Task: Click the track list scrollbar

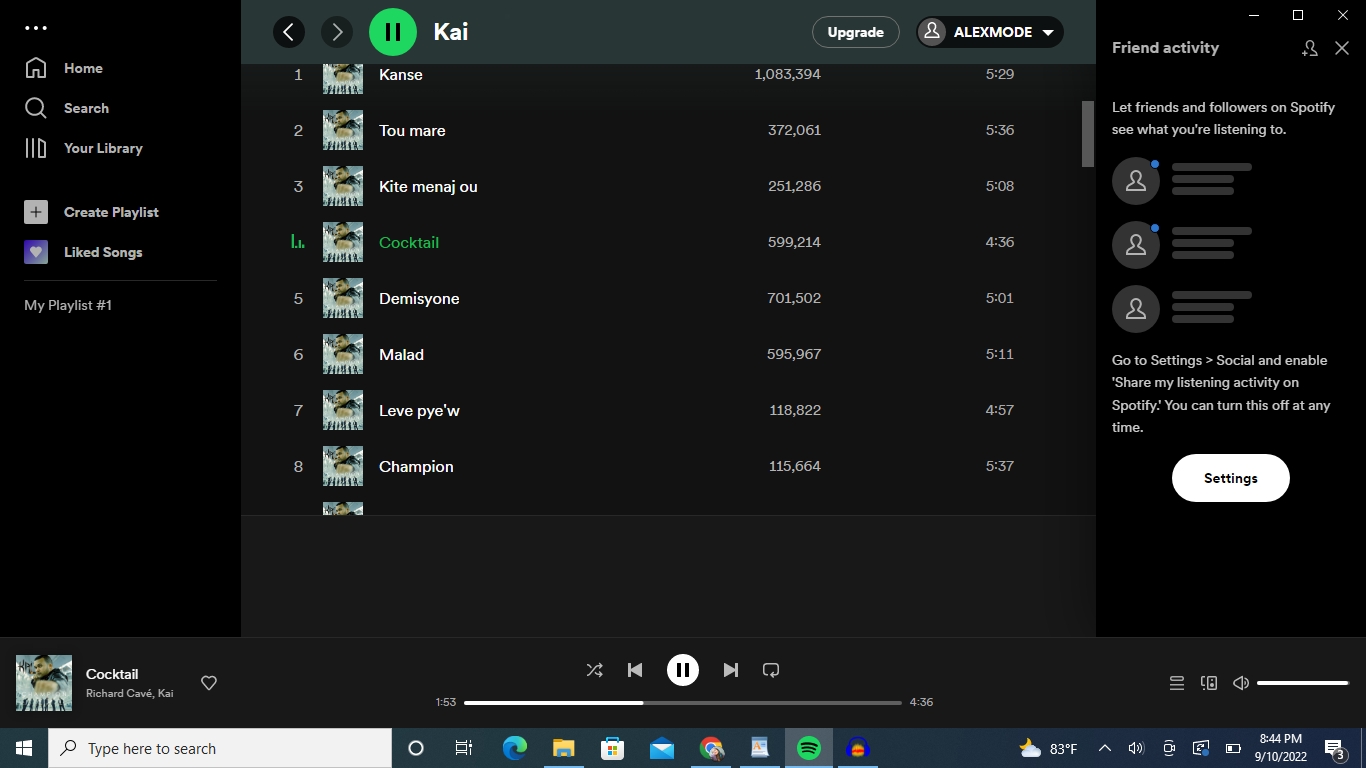Action: tap(1088, 134)
